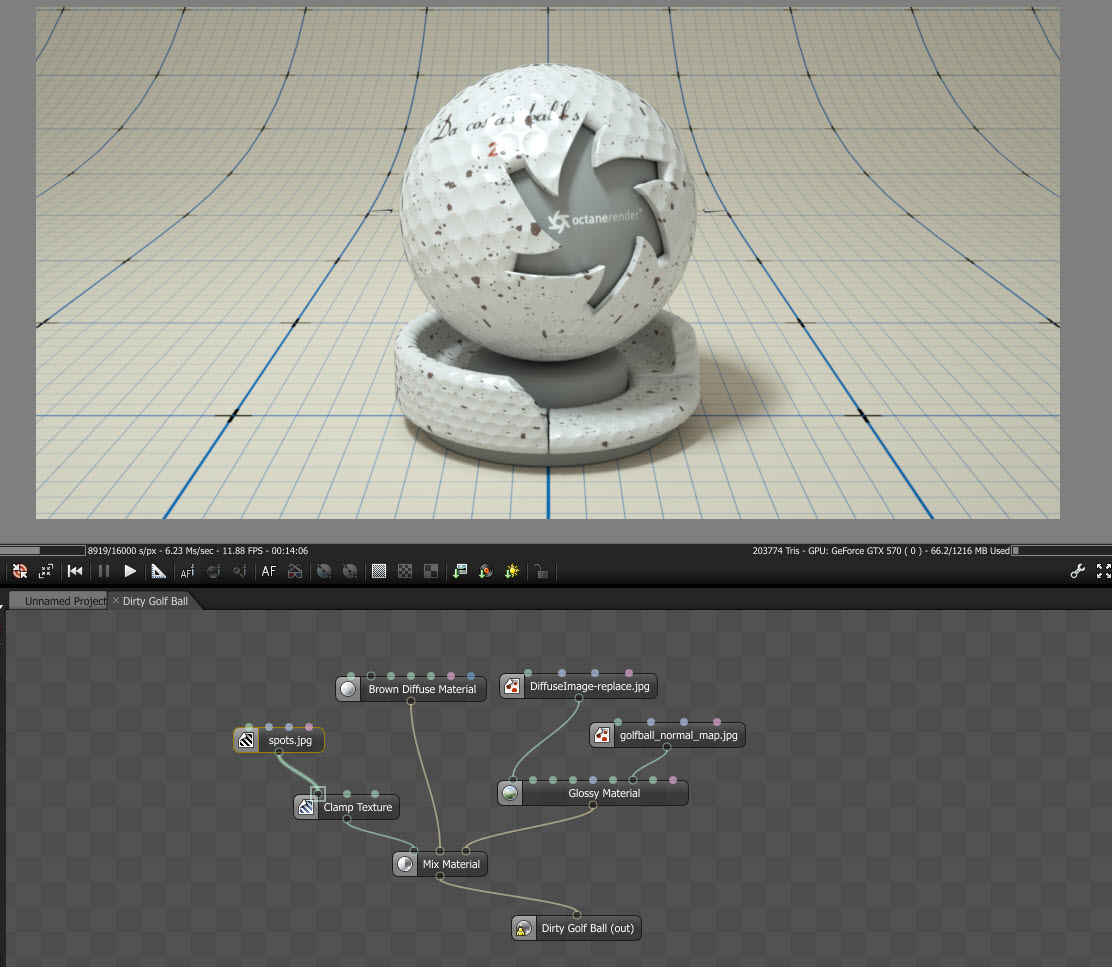The height and width of the screenshot is (967, 1112).
Task: Select the Mix Material node
Action: [440, 864]
